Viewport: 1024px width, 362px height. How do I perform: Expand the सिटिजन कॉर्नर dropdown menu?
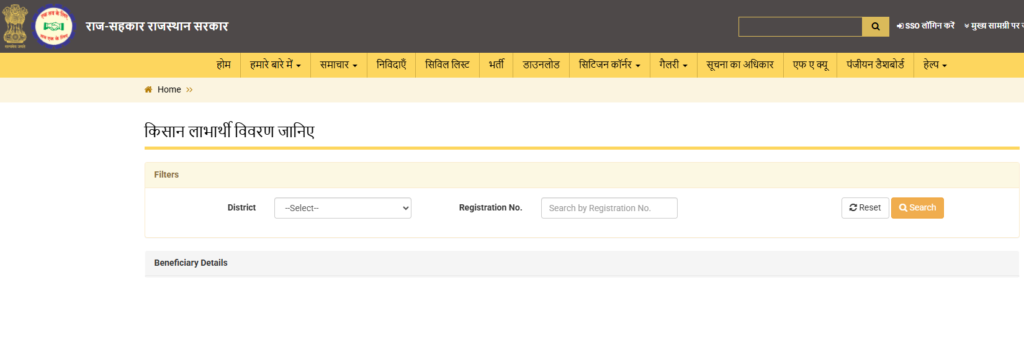tap(609, 65)
